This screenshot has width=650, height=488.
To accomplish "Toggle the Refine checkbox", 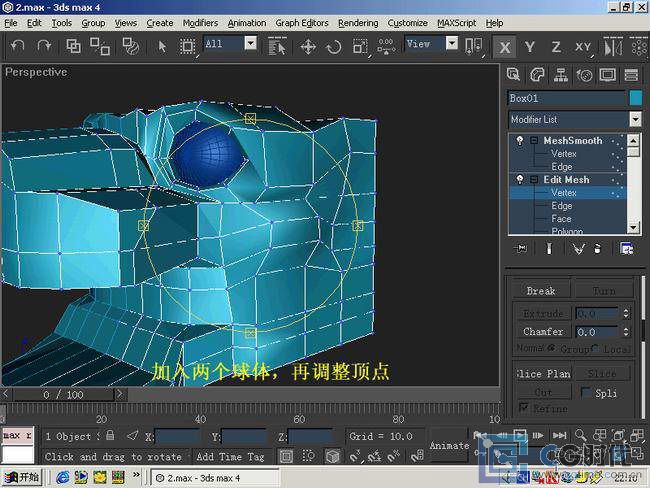I will pyautogui.click(x=524, y=408).
